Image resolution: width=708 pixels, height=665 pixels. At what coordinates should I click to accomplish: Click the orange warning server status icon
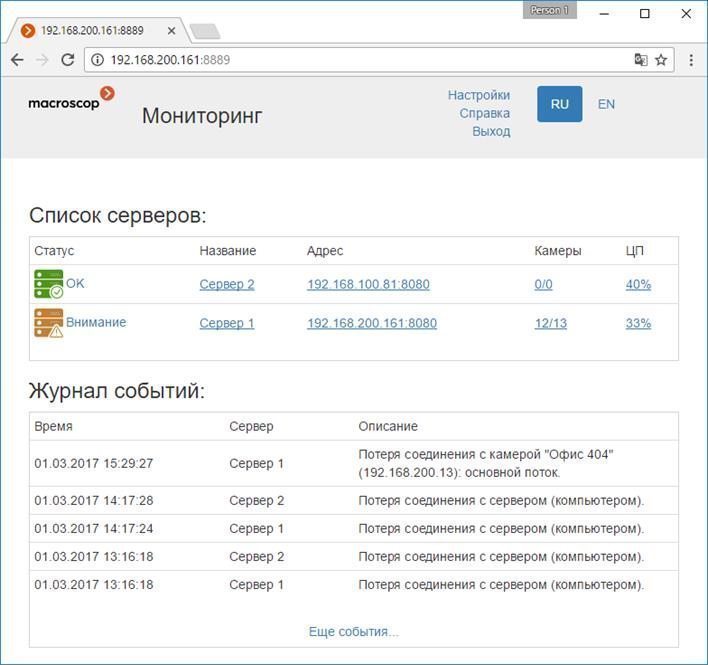click(48, 324)
